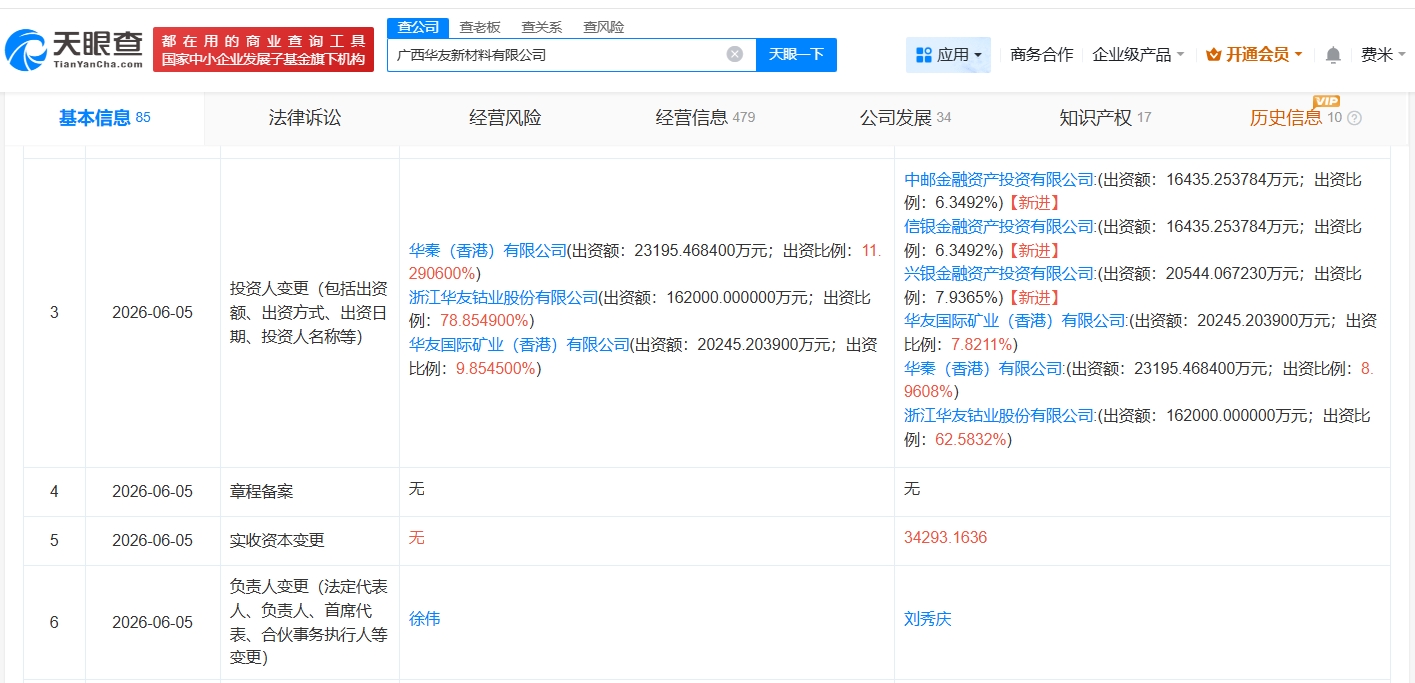
Task: Switch to the 查关系 search tab
Action: point(542,27)
